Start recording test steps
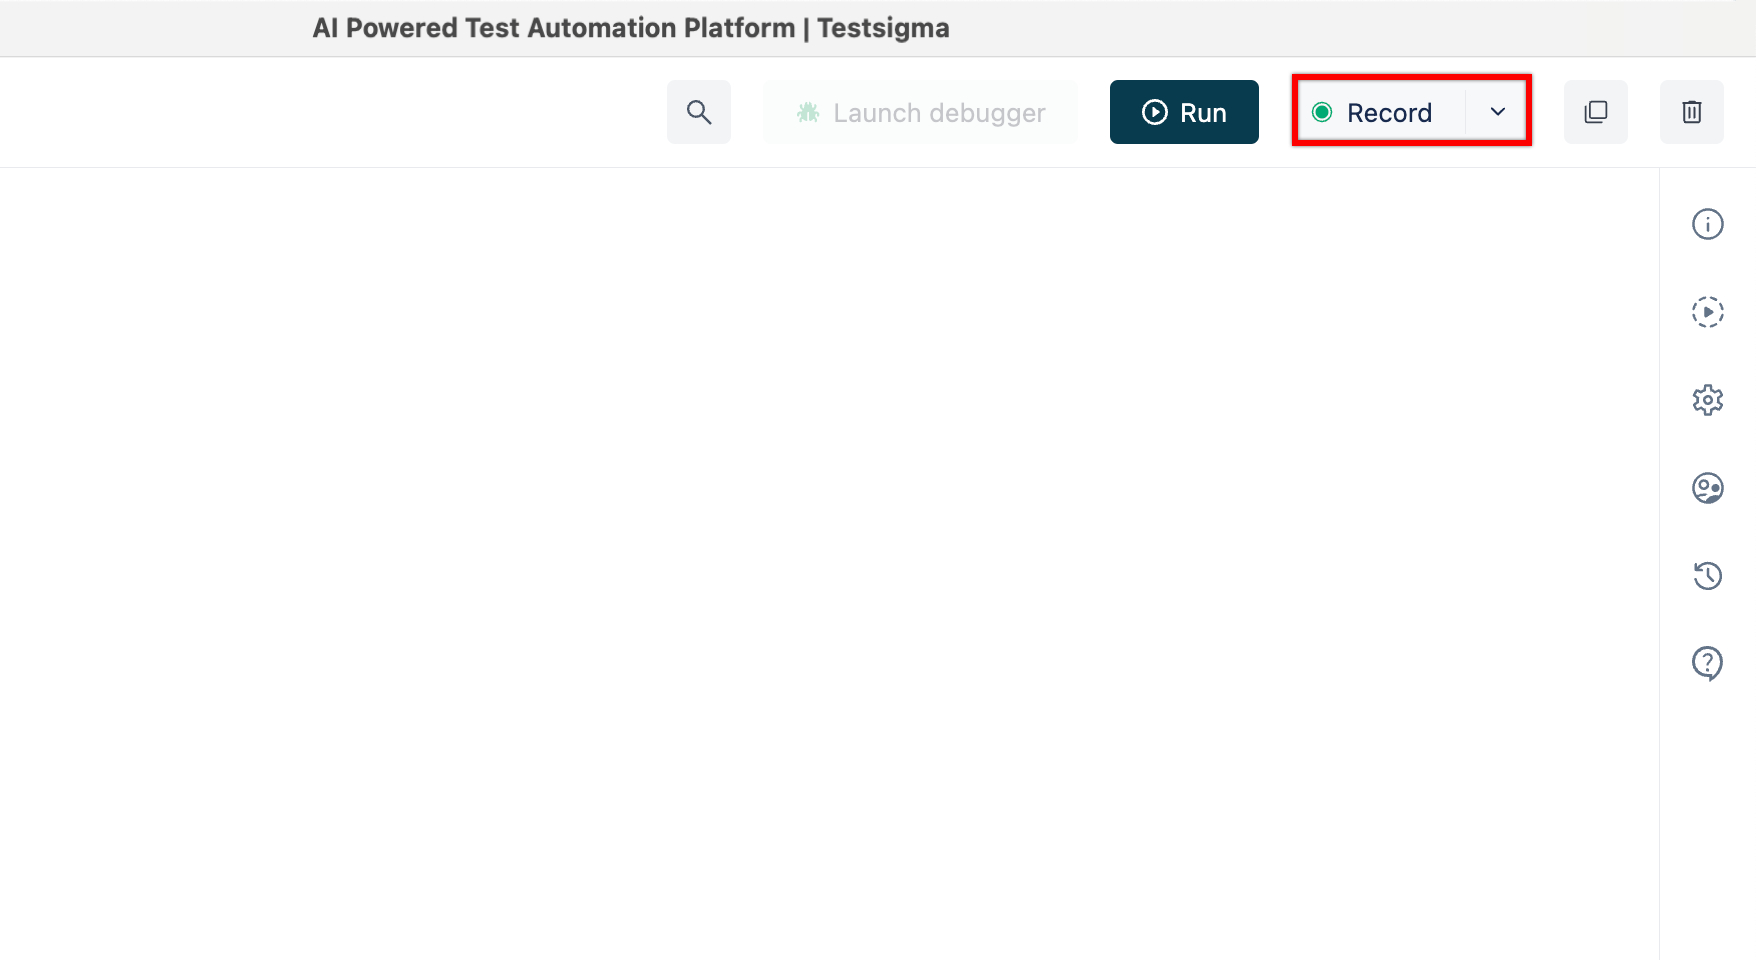The image size is (1756, 960). (1388, 112)
